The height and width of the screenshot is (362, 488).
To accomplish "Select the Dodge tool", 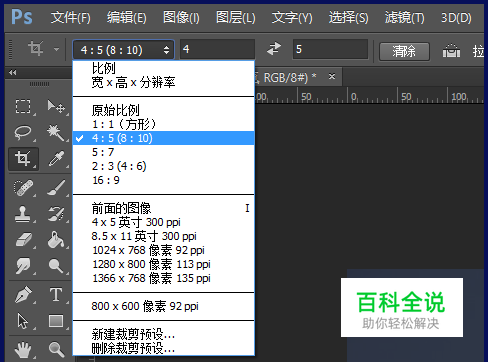I will coord(56,266).
